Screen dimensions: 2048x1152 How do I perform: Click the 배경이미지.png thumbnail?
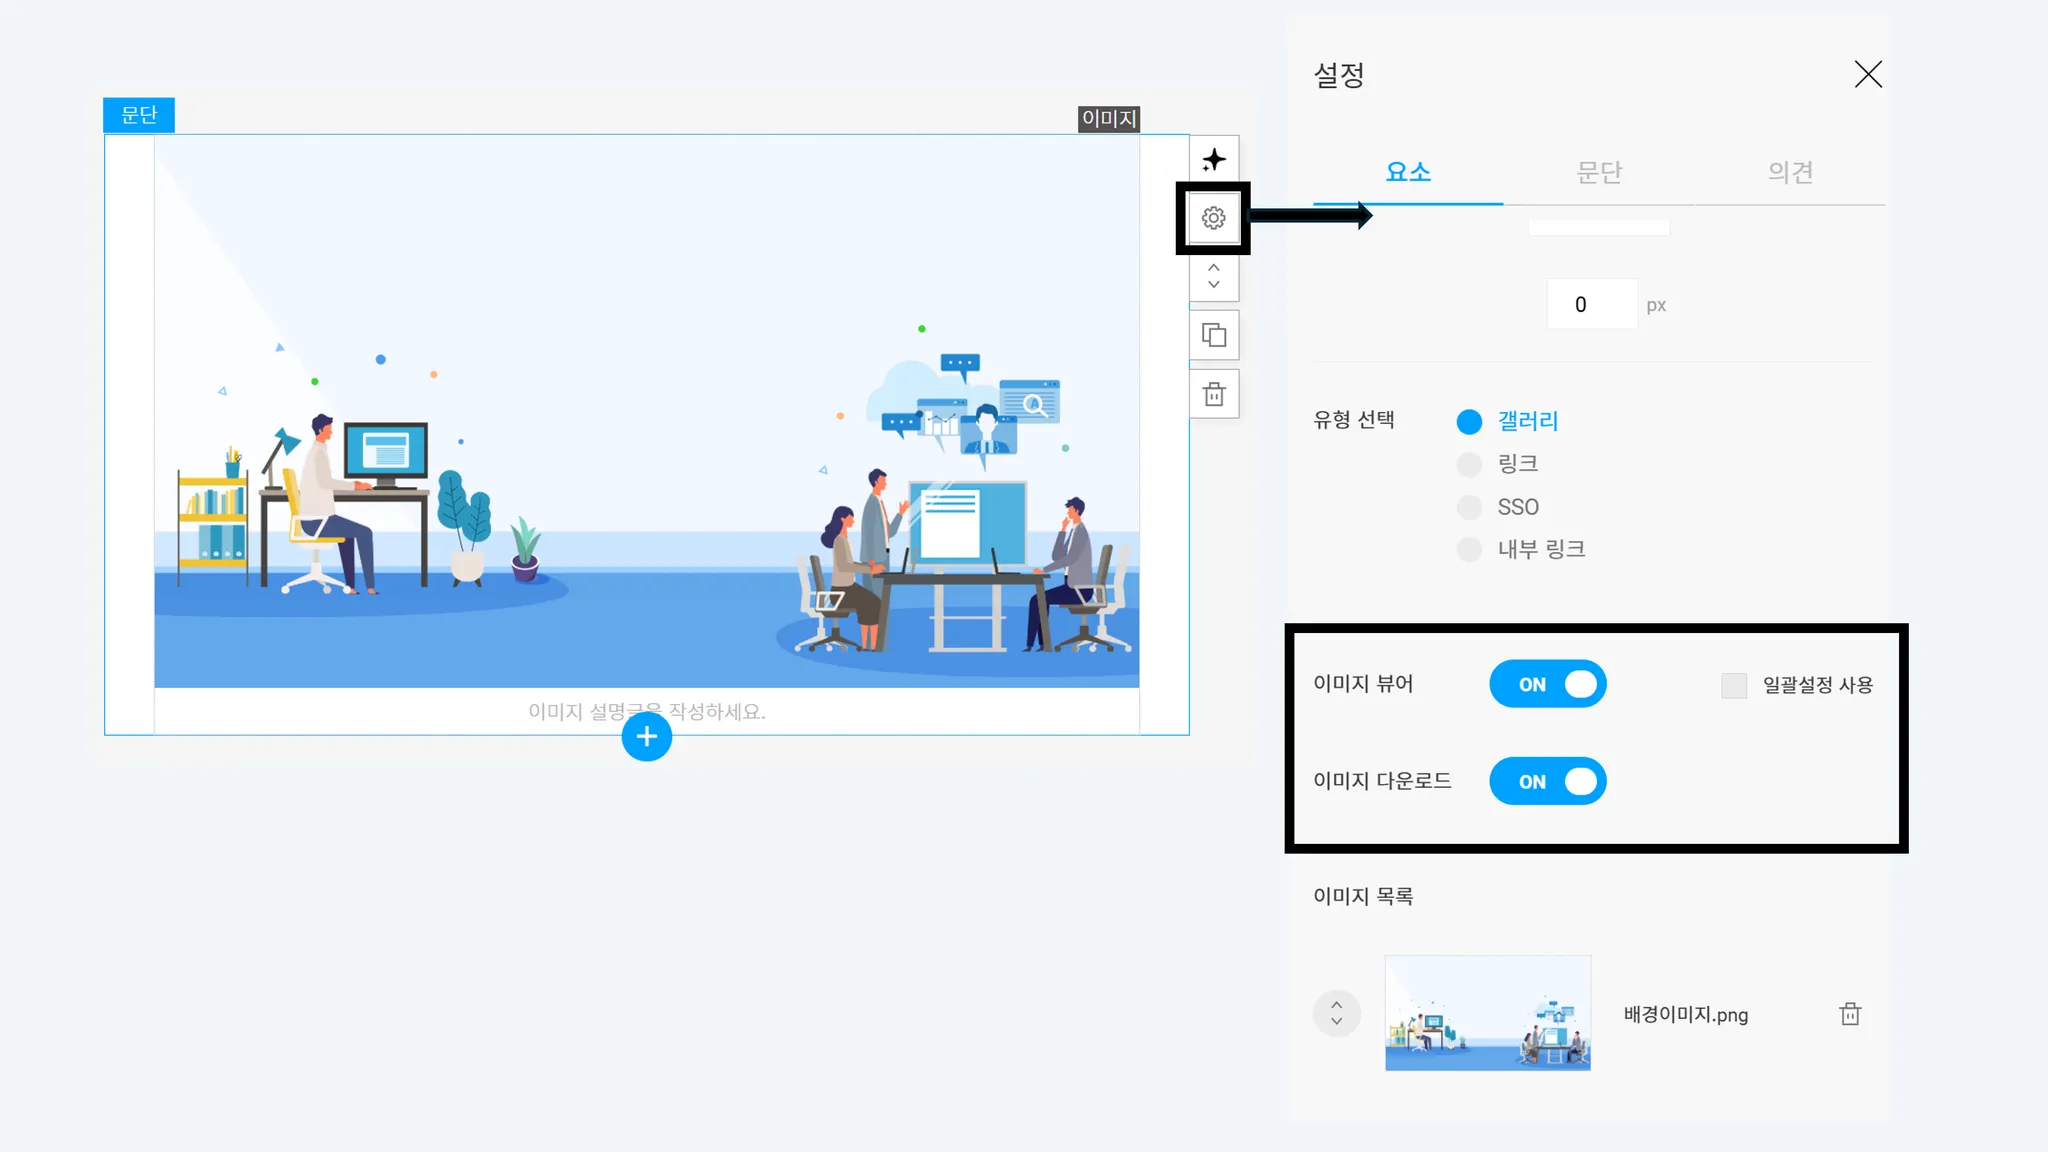pos(1487,1013)
